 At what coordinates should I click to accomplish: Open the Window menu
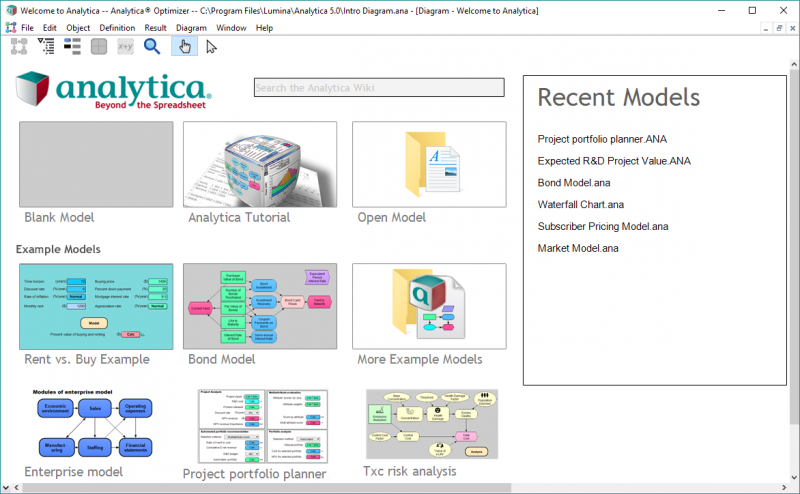231,28
